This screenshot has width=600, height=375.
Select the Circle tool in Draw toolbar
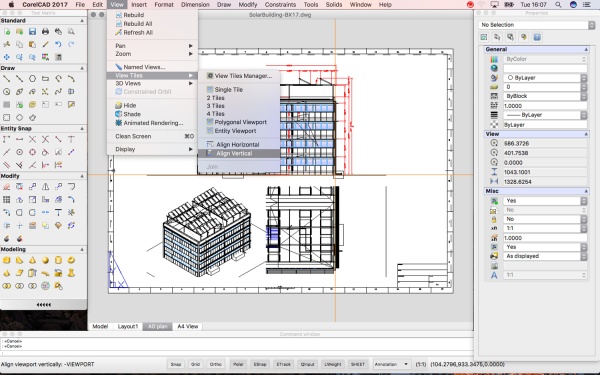tap(33, 79)
